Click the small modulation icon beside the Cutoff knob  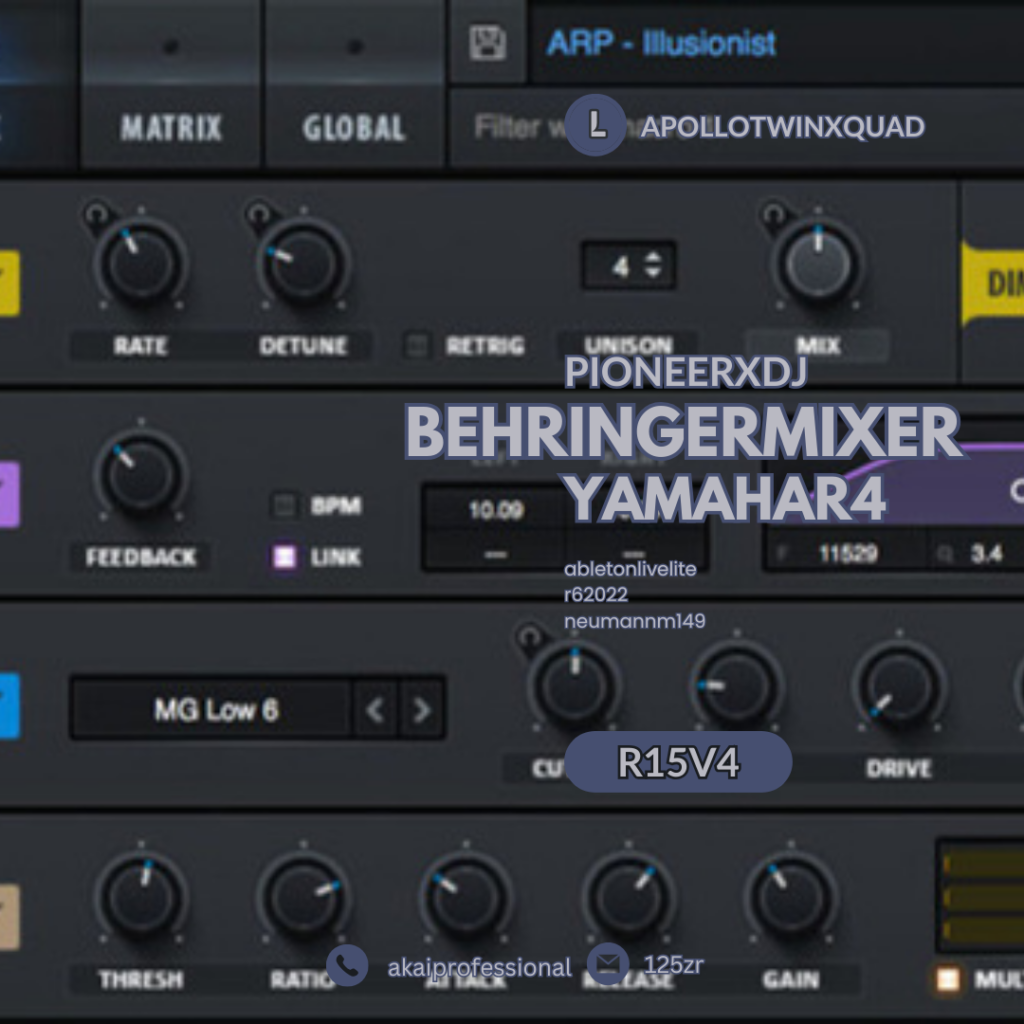click(530, 636)
